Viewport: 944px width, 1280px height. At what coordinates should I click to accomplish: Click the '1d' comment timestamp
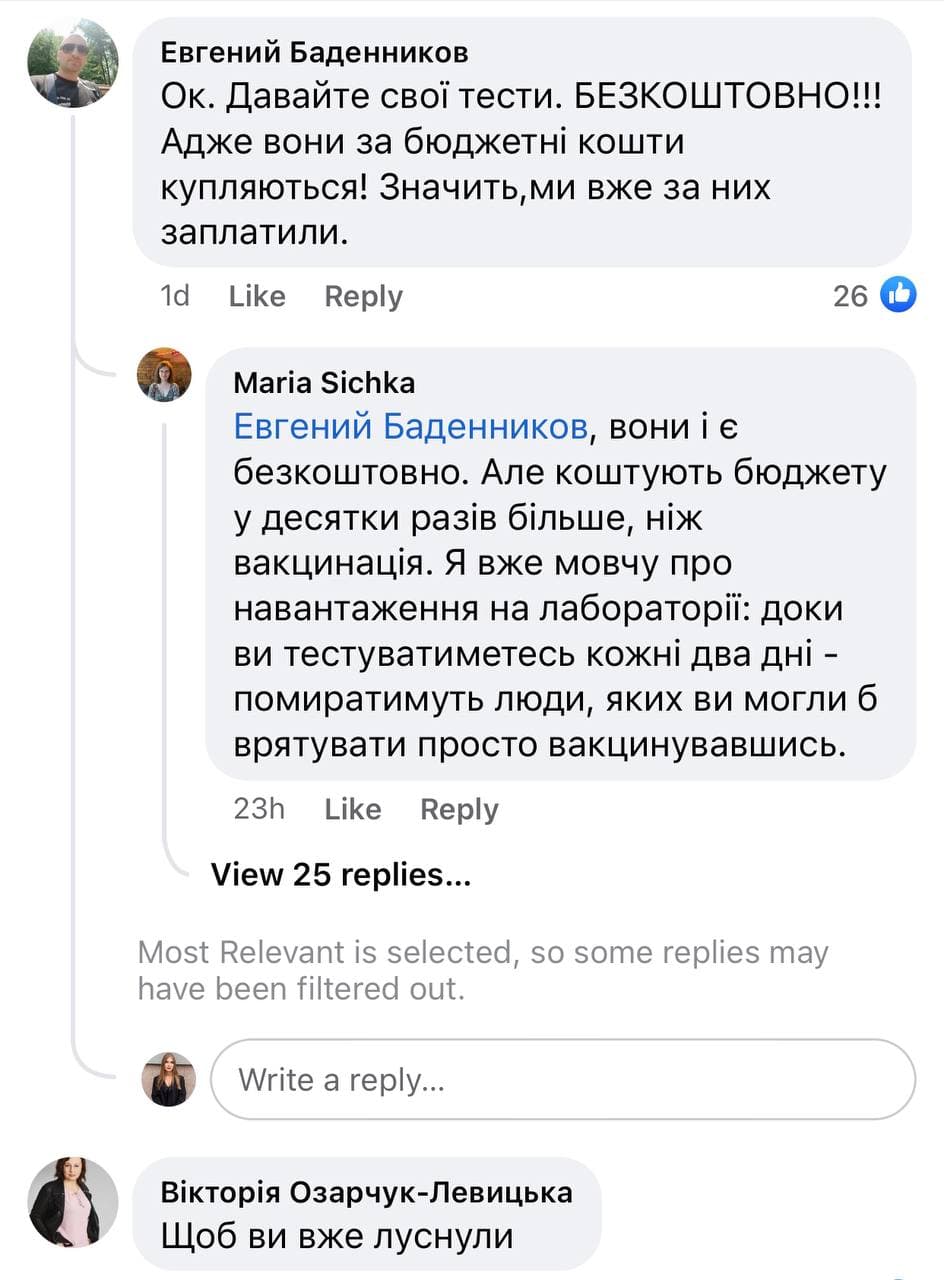click(175, 296)
